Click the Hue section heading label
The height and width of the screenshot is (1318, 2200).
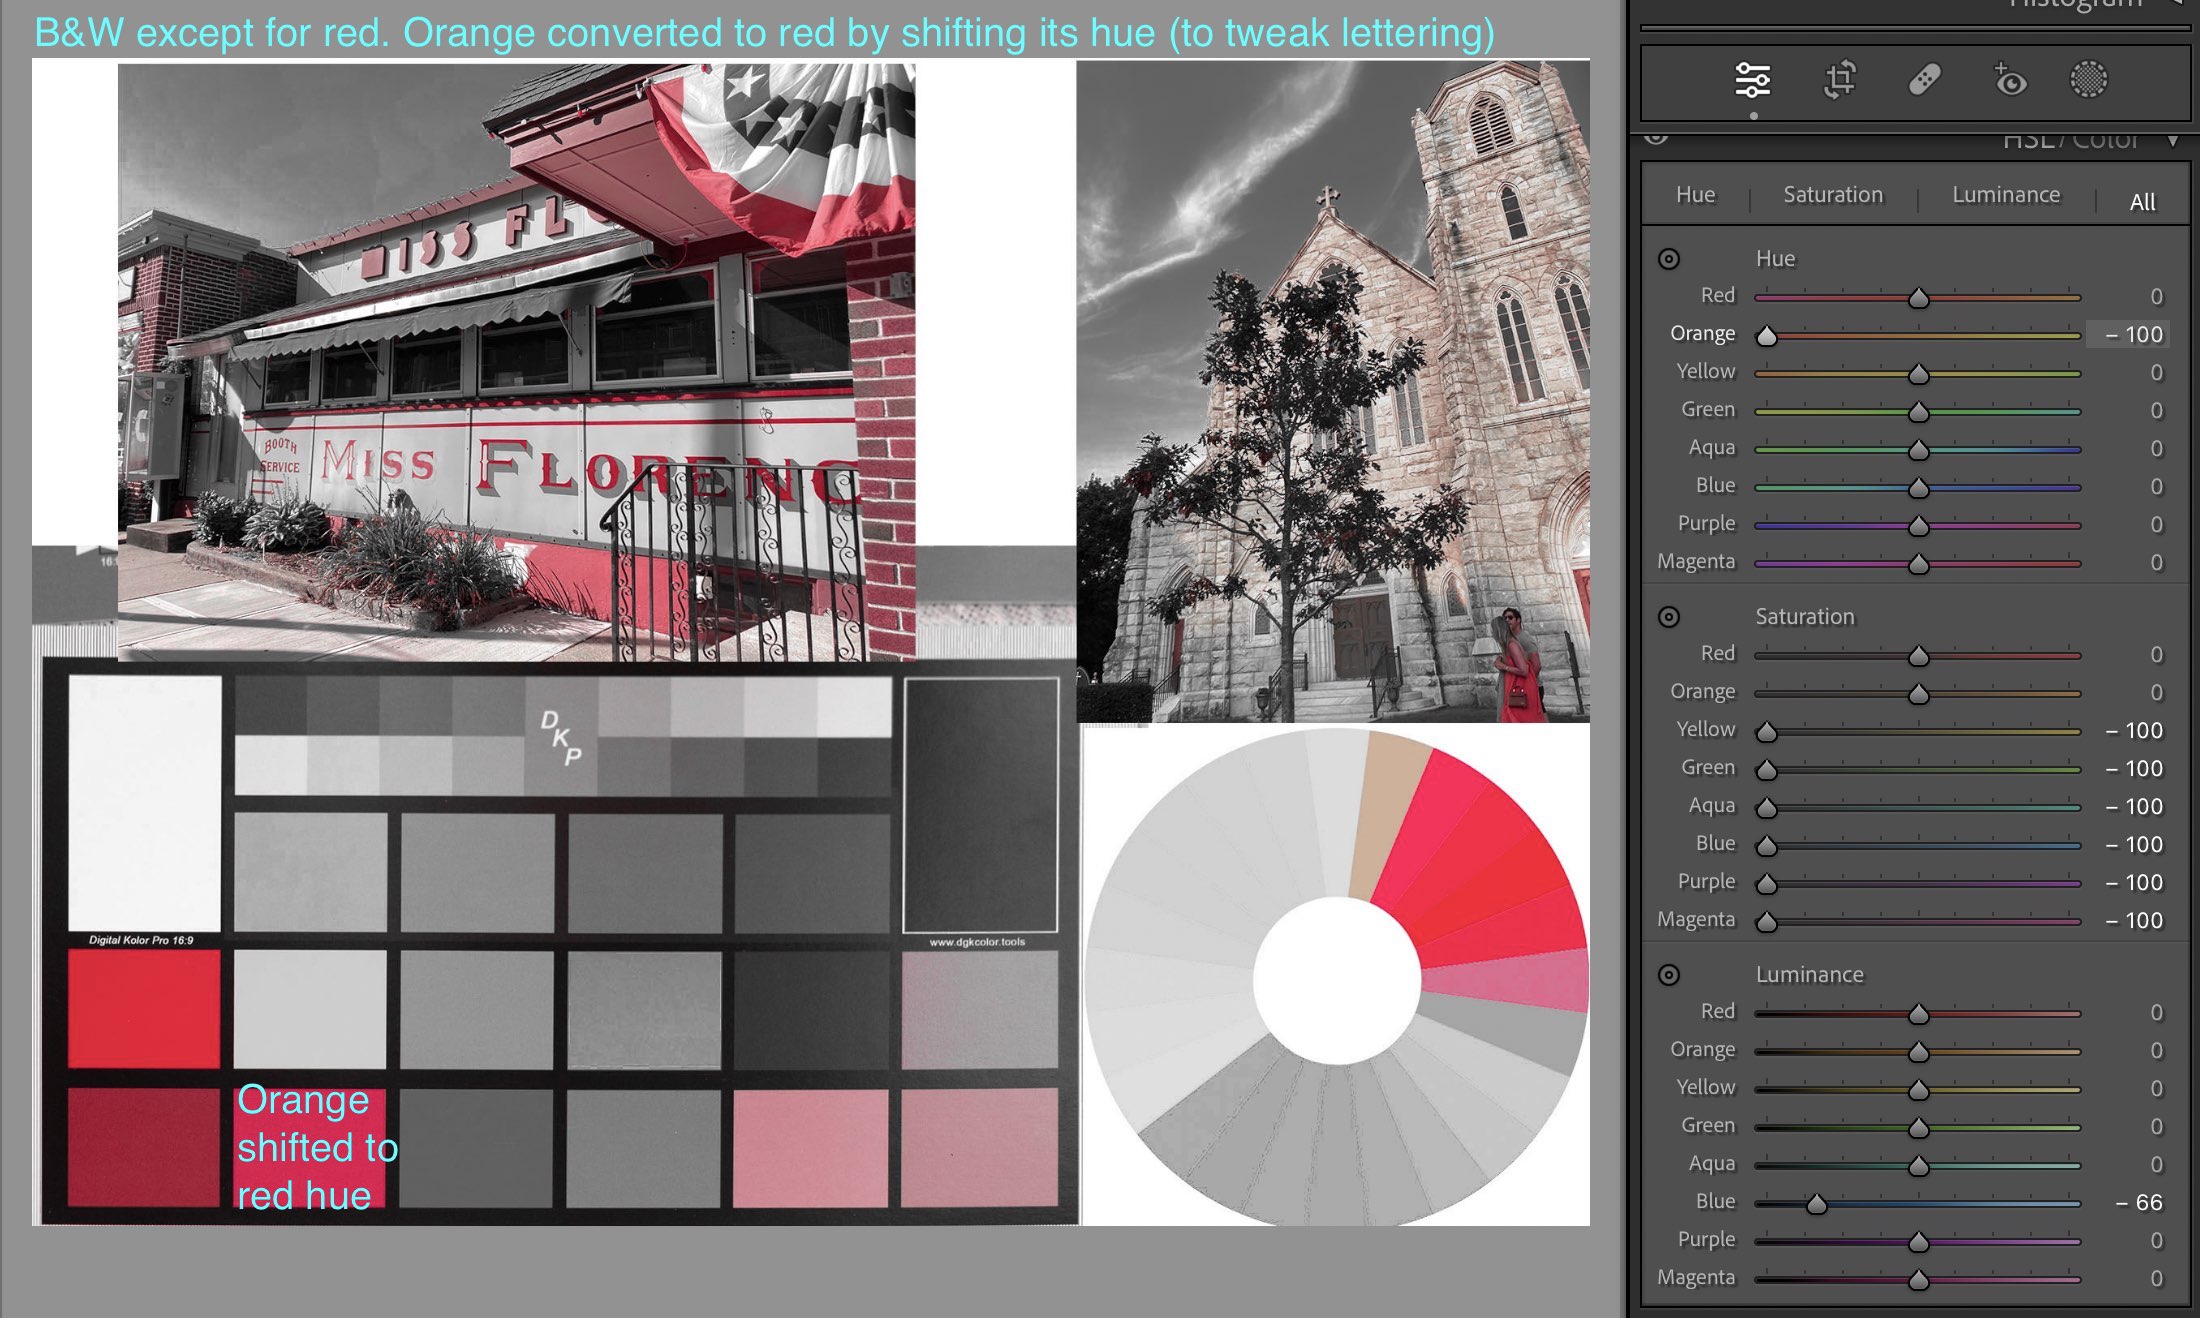[x=1775, y=259]
